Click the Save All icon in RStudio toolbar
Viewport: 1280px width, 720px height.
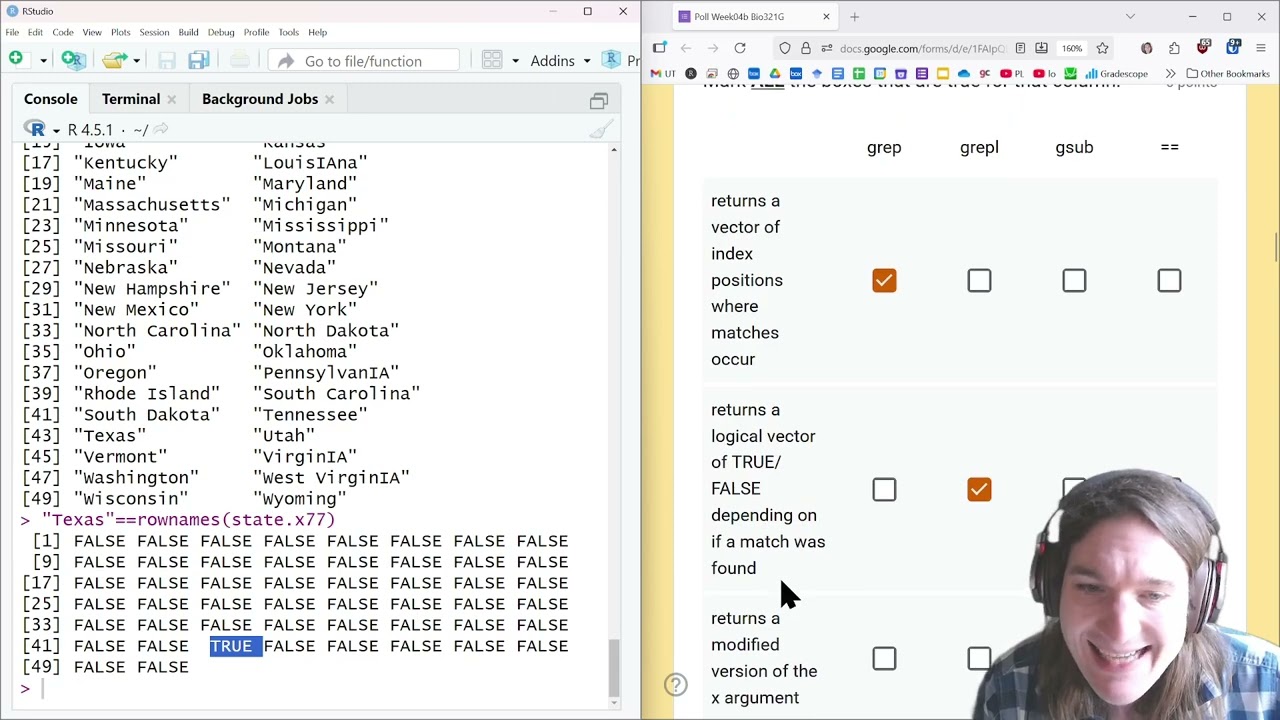coord(199,61)
